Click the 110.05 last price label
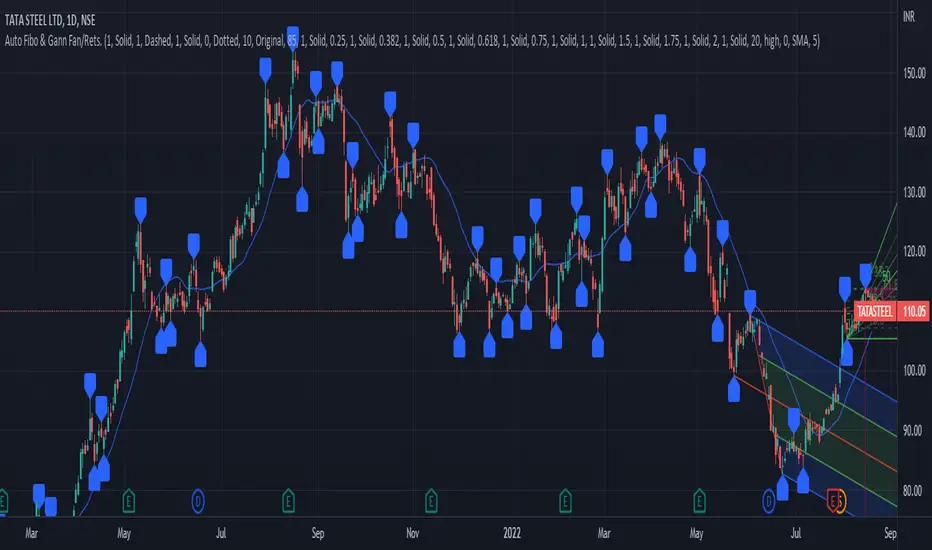 pos(914,312)
